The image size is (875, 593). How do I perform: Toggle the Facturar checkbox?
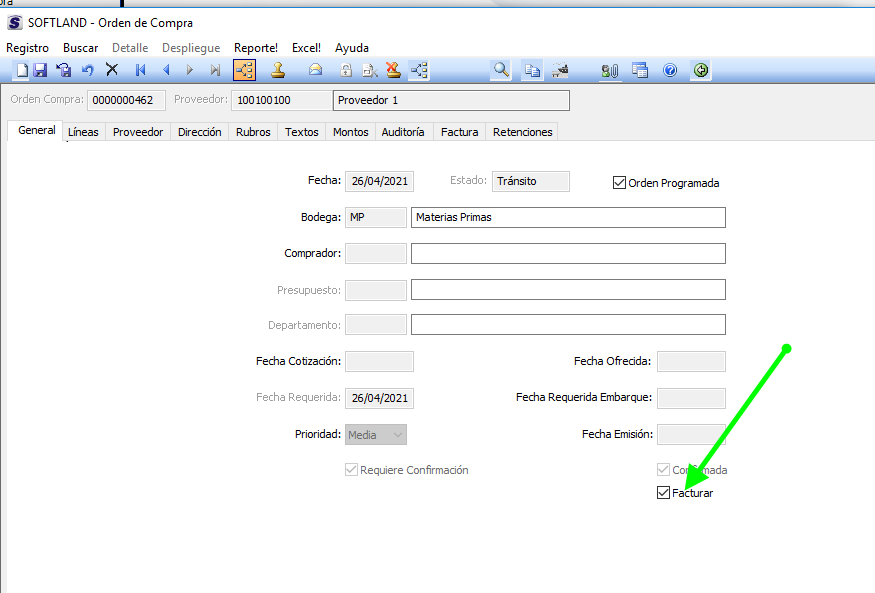(664, 493)
